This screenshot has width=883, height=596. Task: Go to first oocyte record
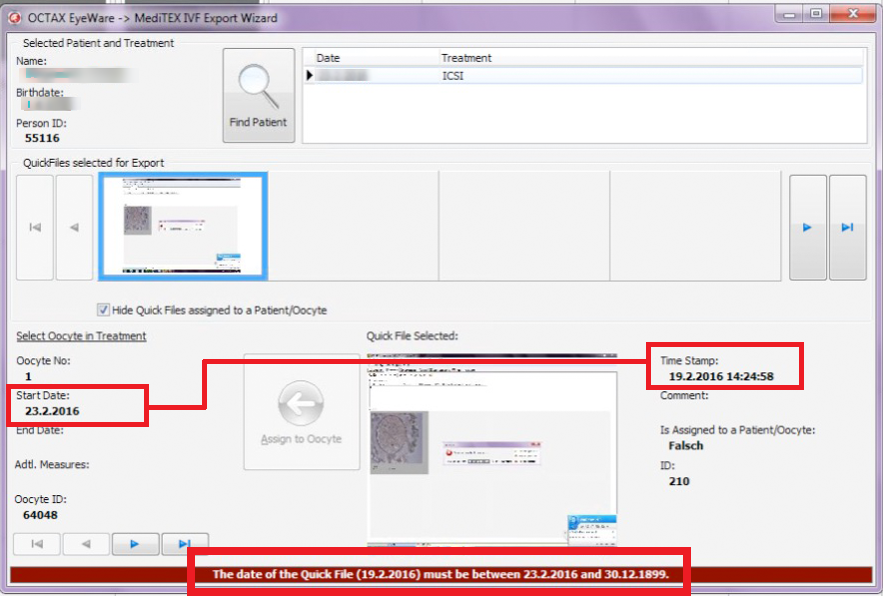(x=37, y=544)
